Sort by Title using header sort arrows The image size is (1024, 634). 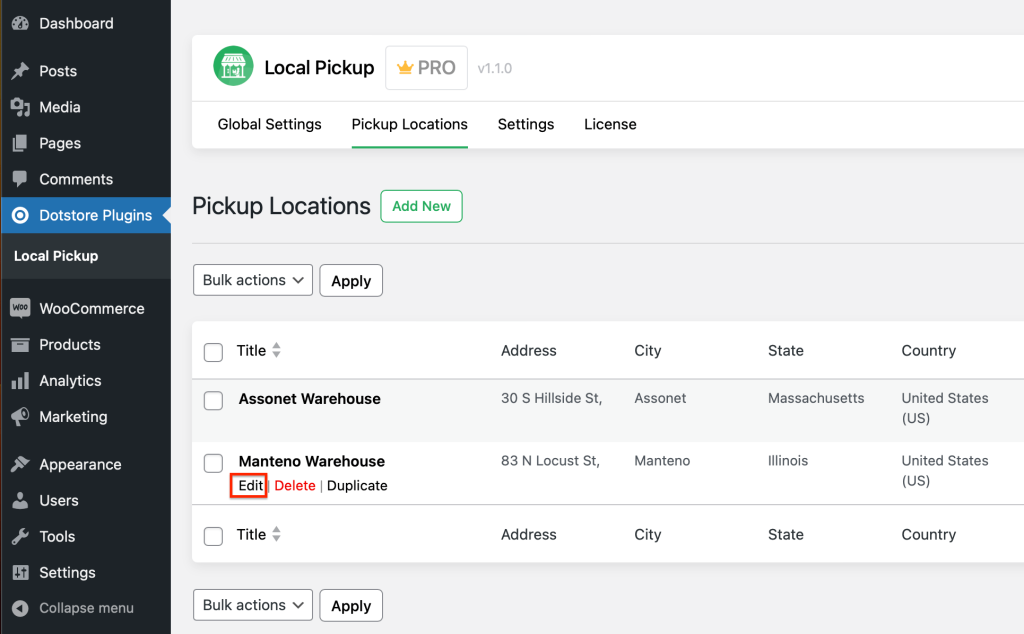(277, 351)
